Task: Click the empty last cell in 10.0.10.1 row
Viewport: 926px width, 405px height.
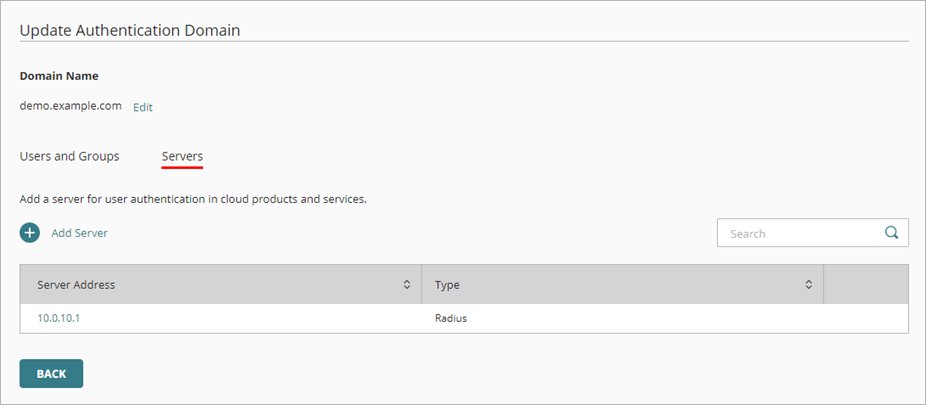Action: [865, 318]
